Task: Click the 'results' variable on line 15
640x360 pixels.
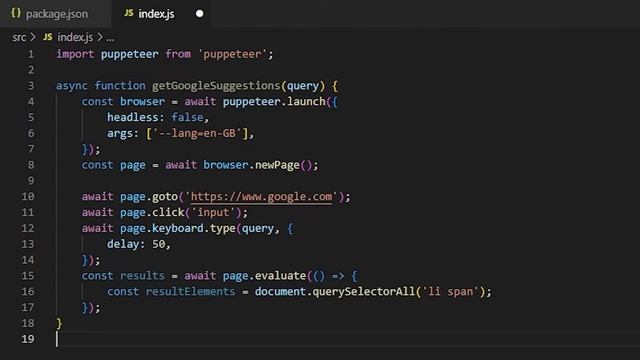Action: click(x=142, y=276)
